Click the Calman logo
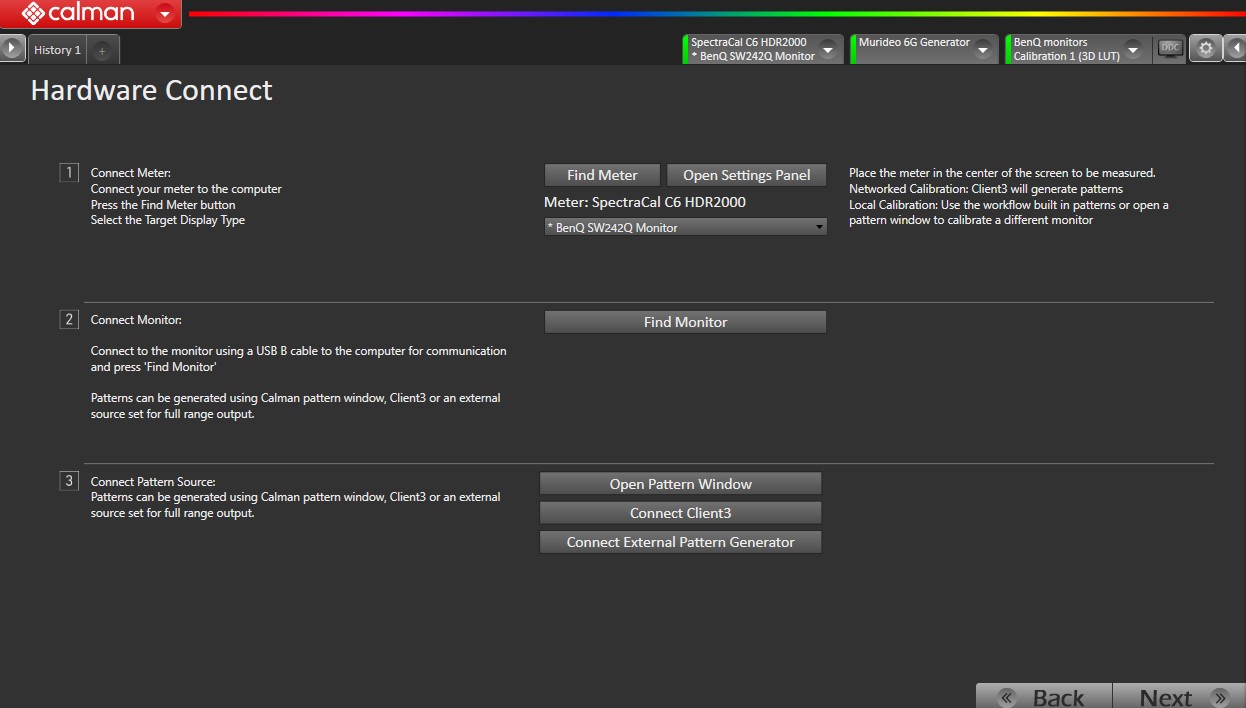This screenshot has width=1246, height=708. 78,14
